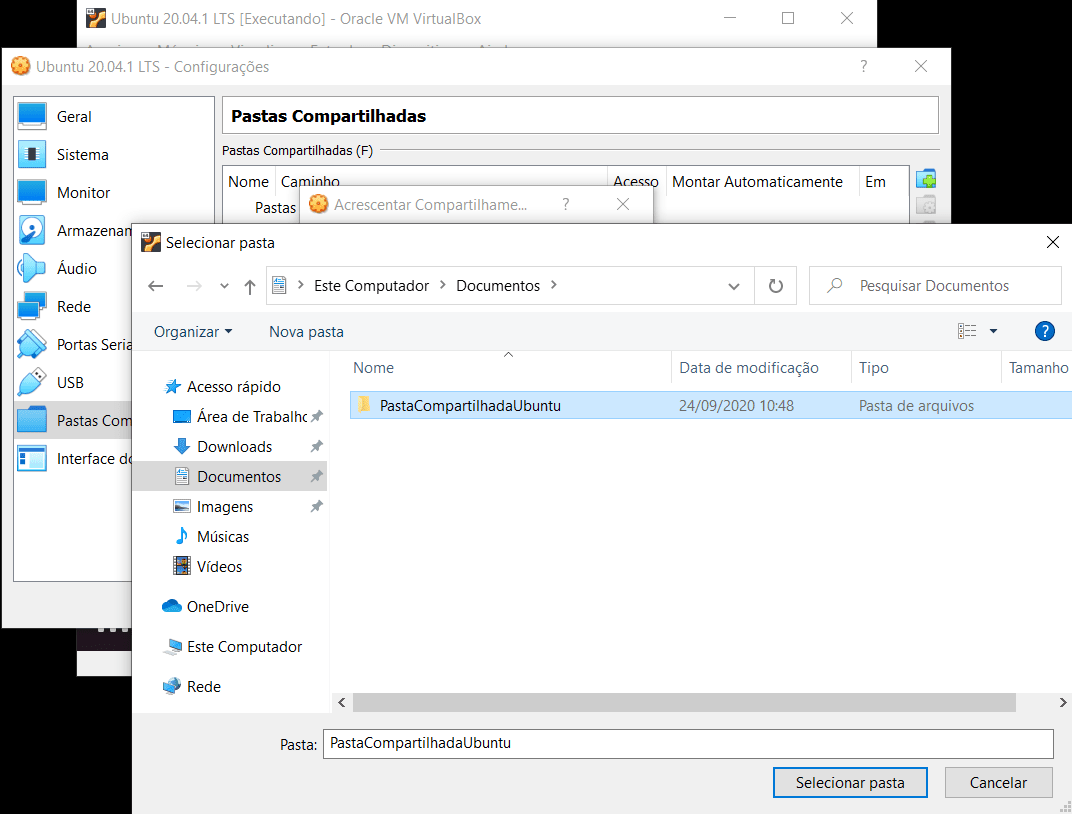Open Armazenamento settings category icon
Image resolution: width=1072 pixels, height=814 pixels.
point(31,230)
